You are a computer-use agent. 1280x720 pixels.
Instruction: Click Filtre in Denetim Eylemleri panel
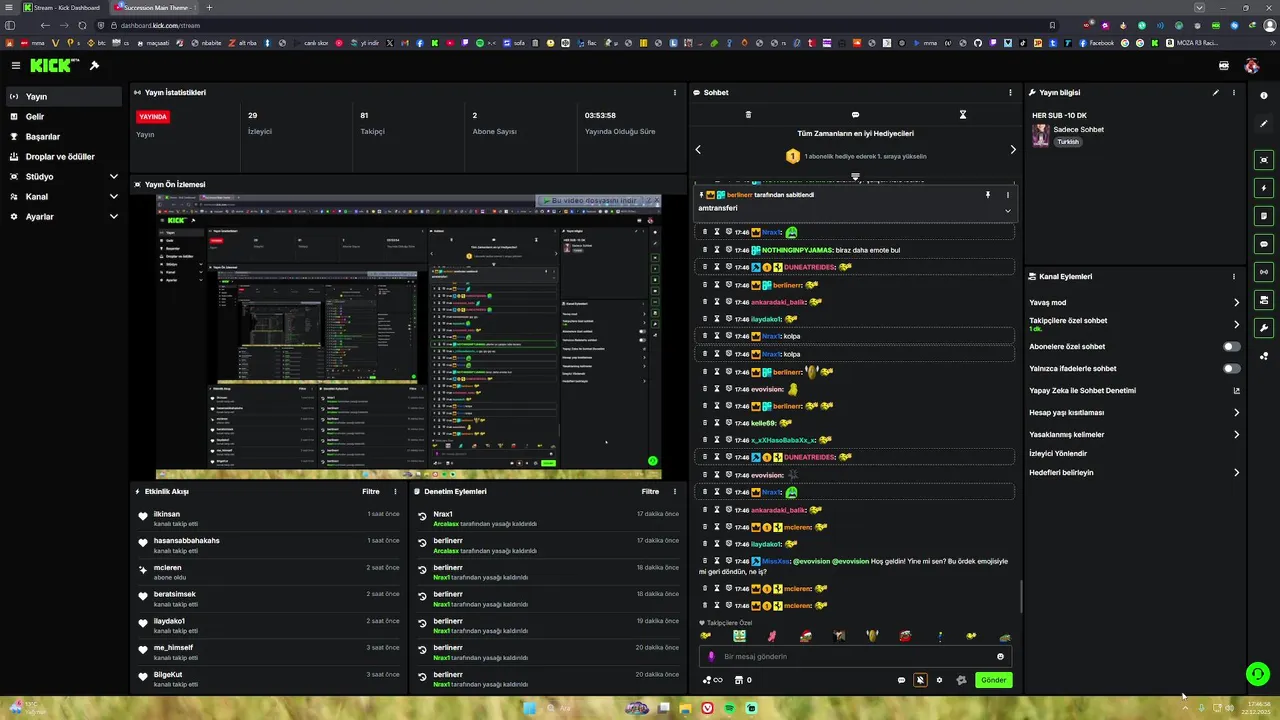pyautogui.click(x=650, y=492)
